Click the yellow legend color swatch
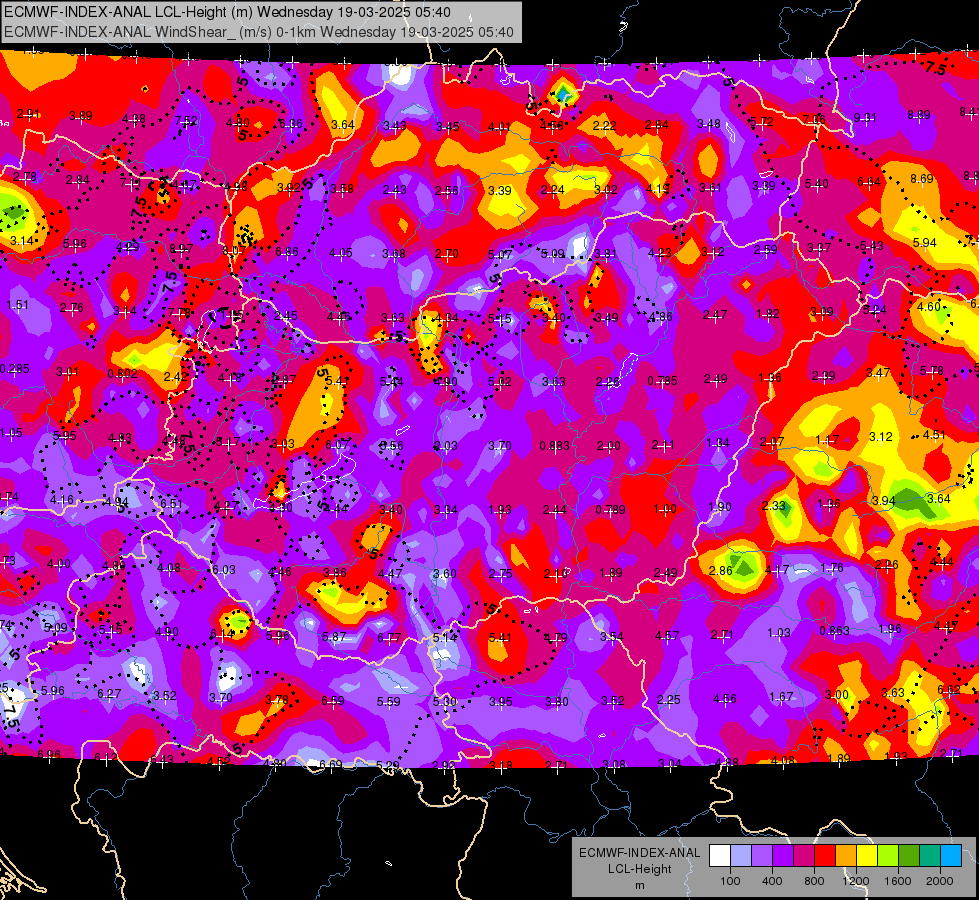The image size is (979, 900). [x=867, y=855]
